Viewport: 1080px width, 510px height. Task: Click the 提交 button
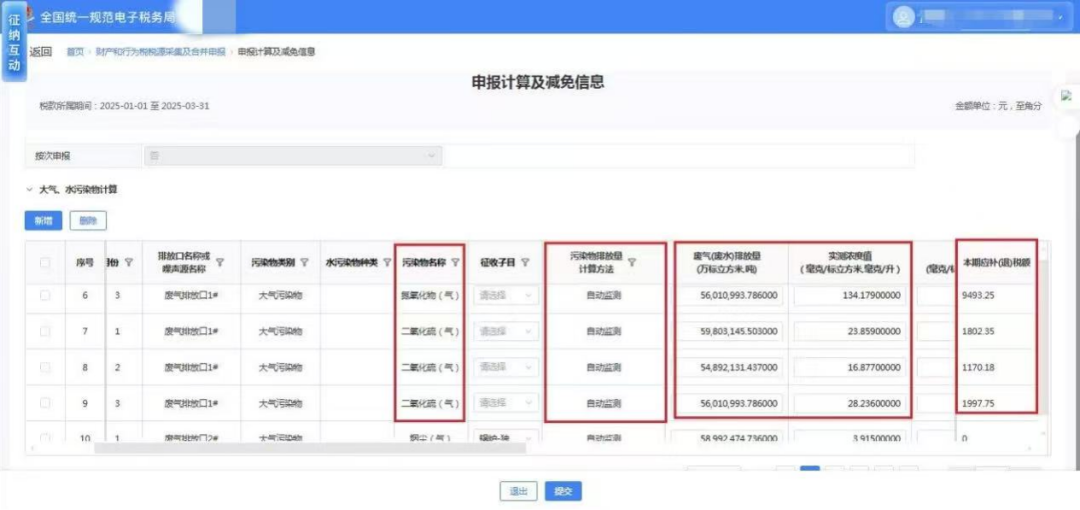[x=563, y=491]
